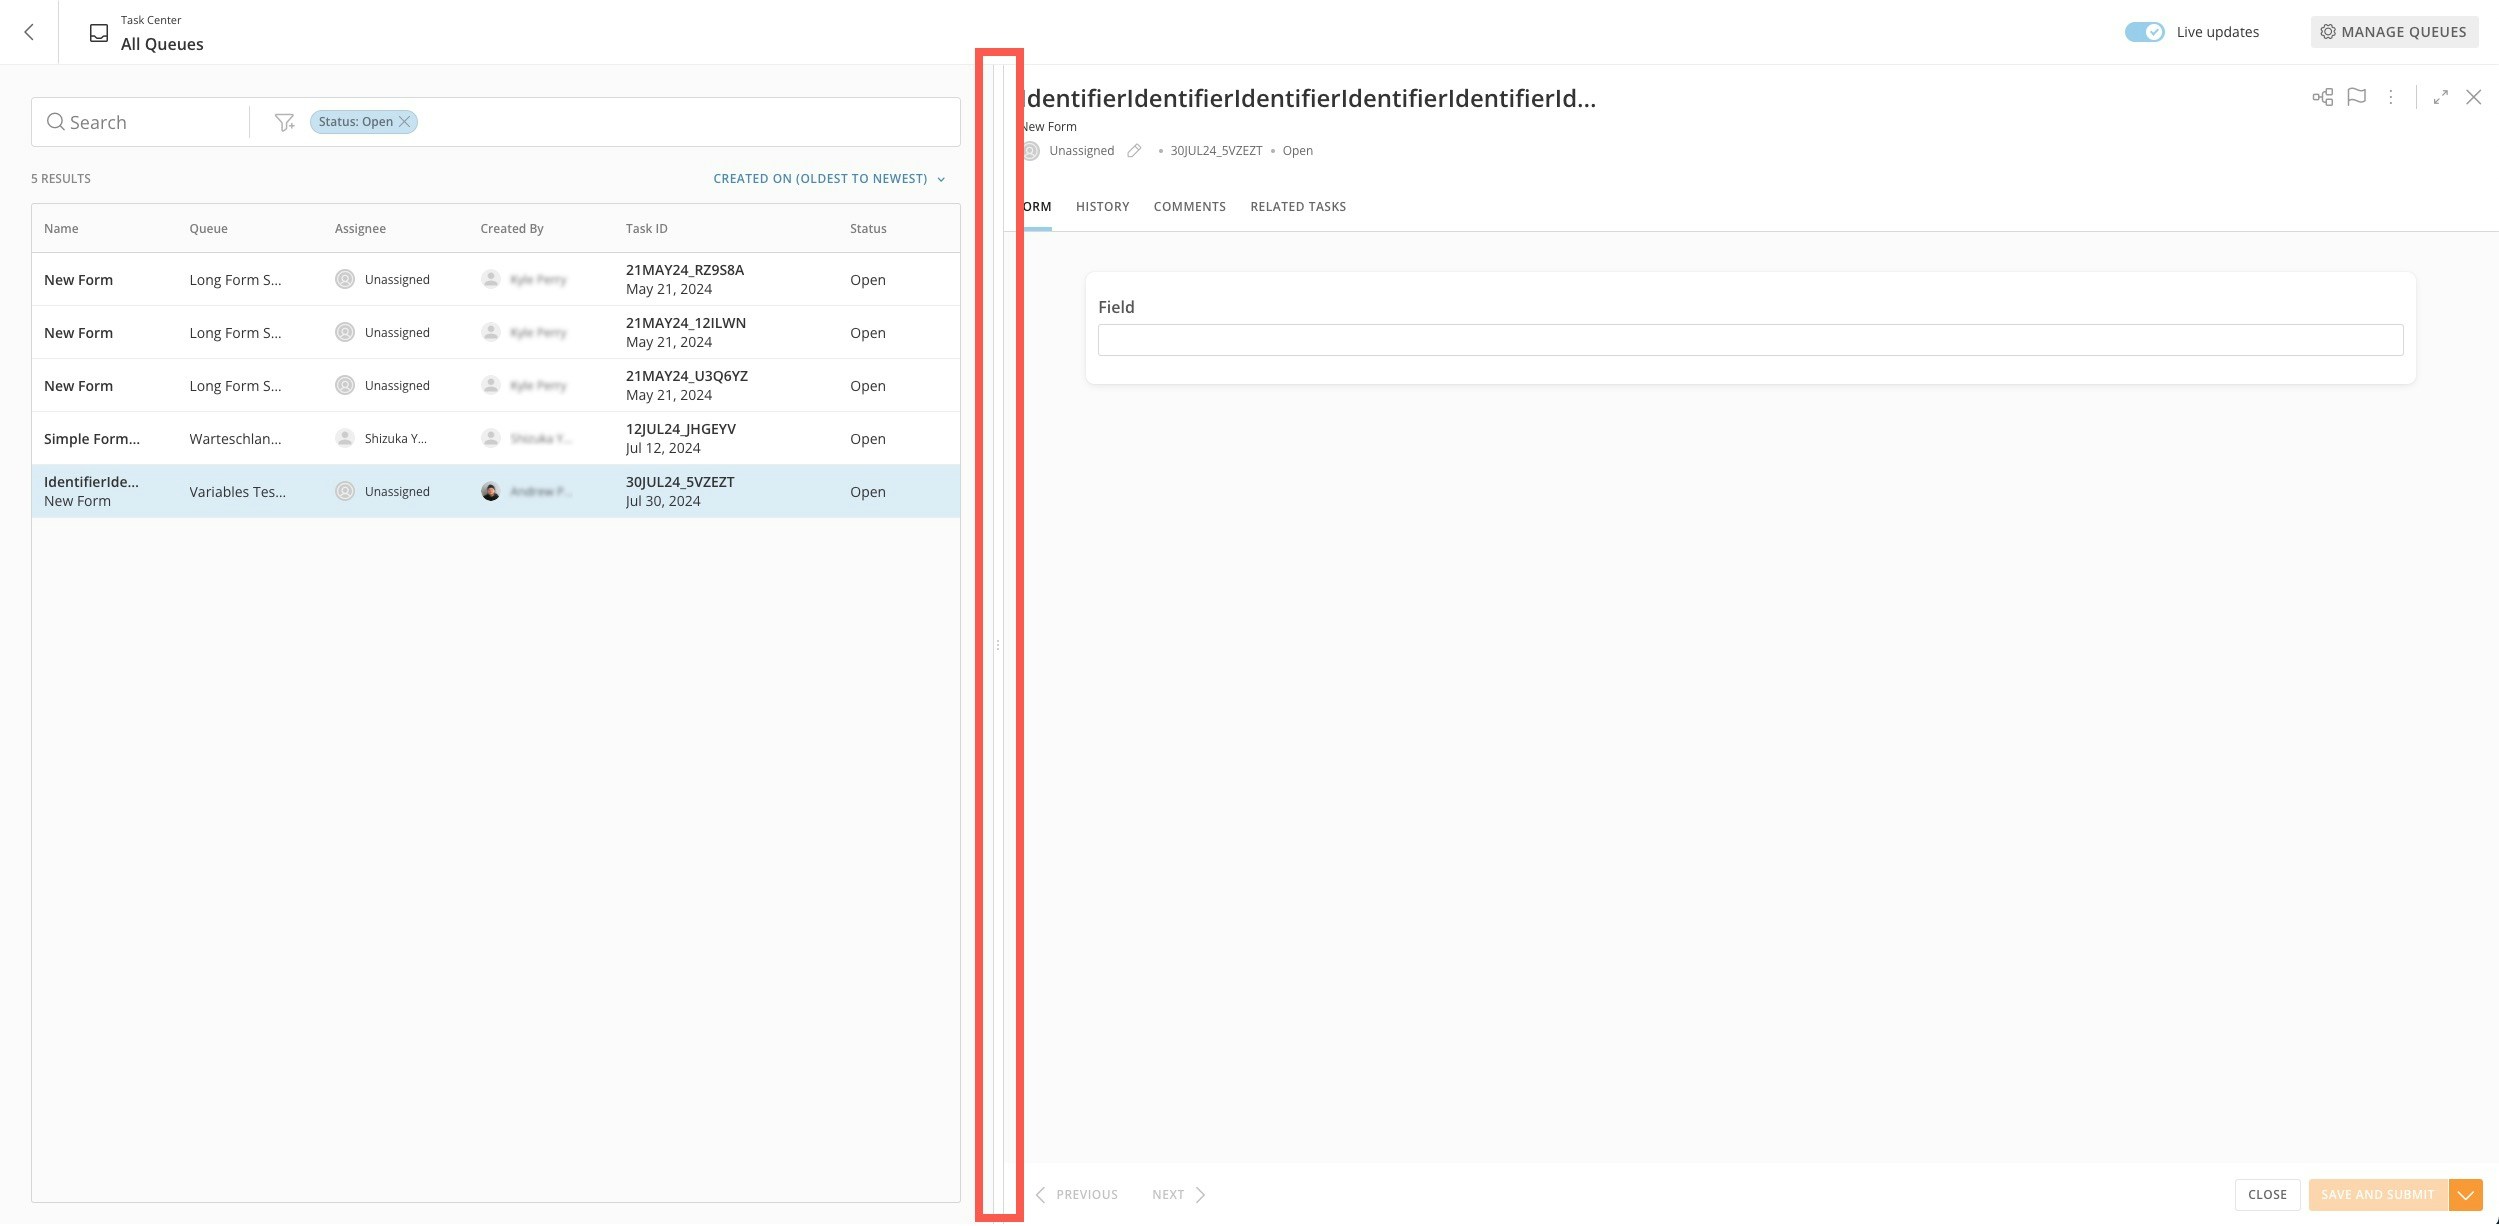Screen dimensions: 2499x1226
Task: Click the back arrow icon
Action: point(29,32)
